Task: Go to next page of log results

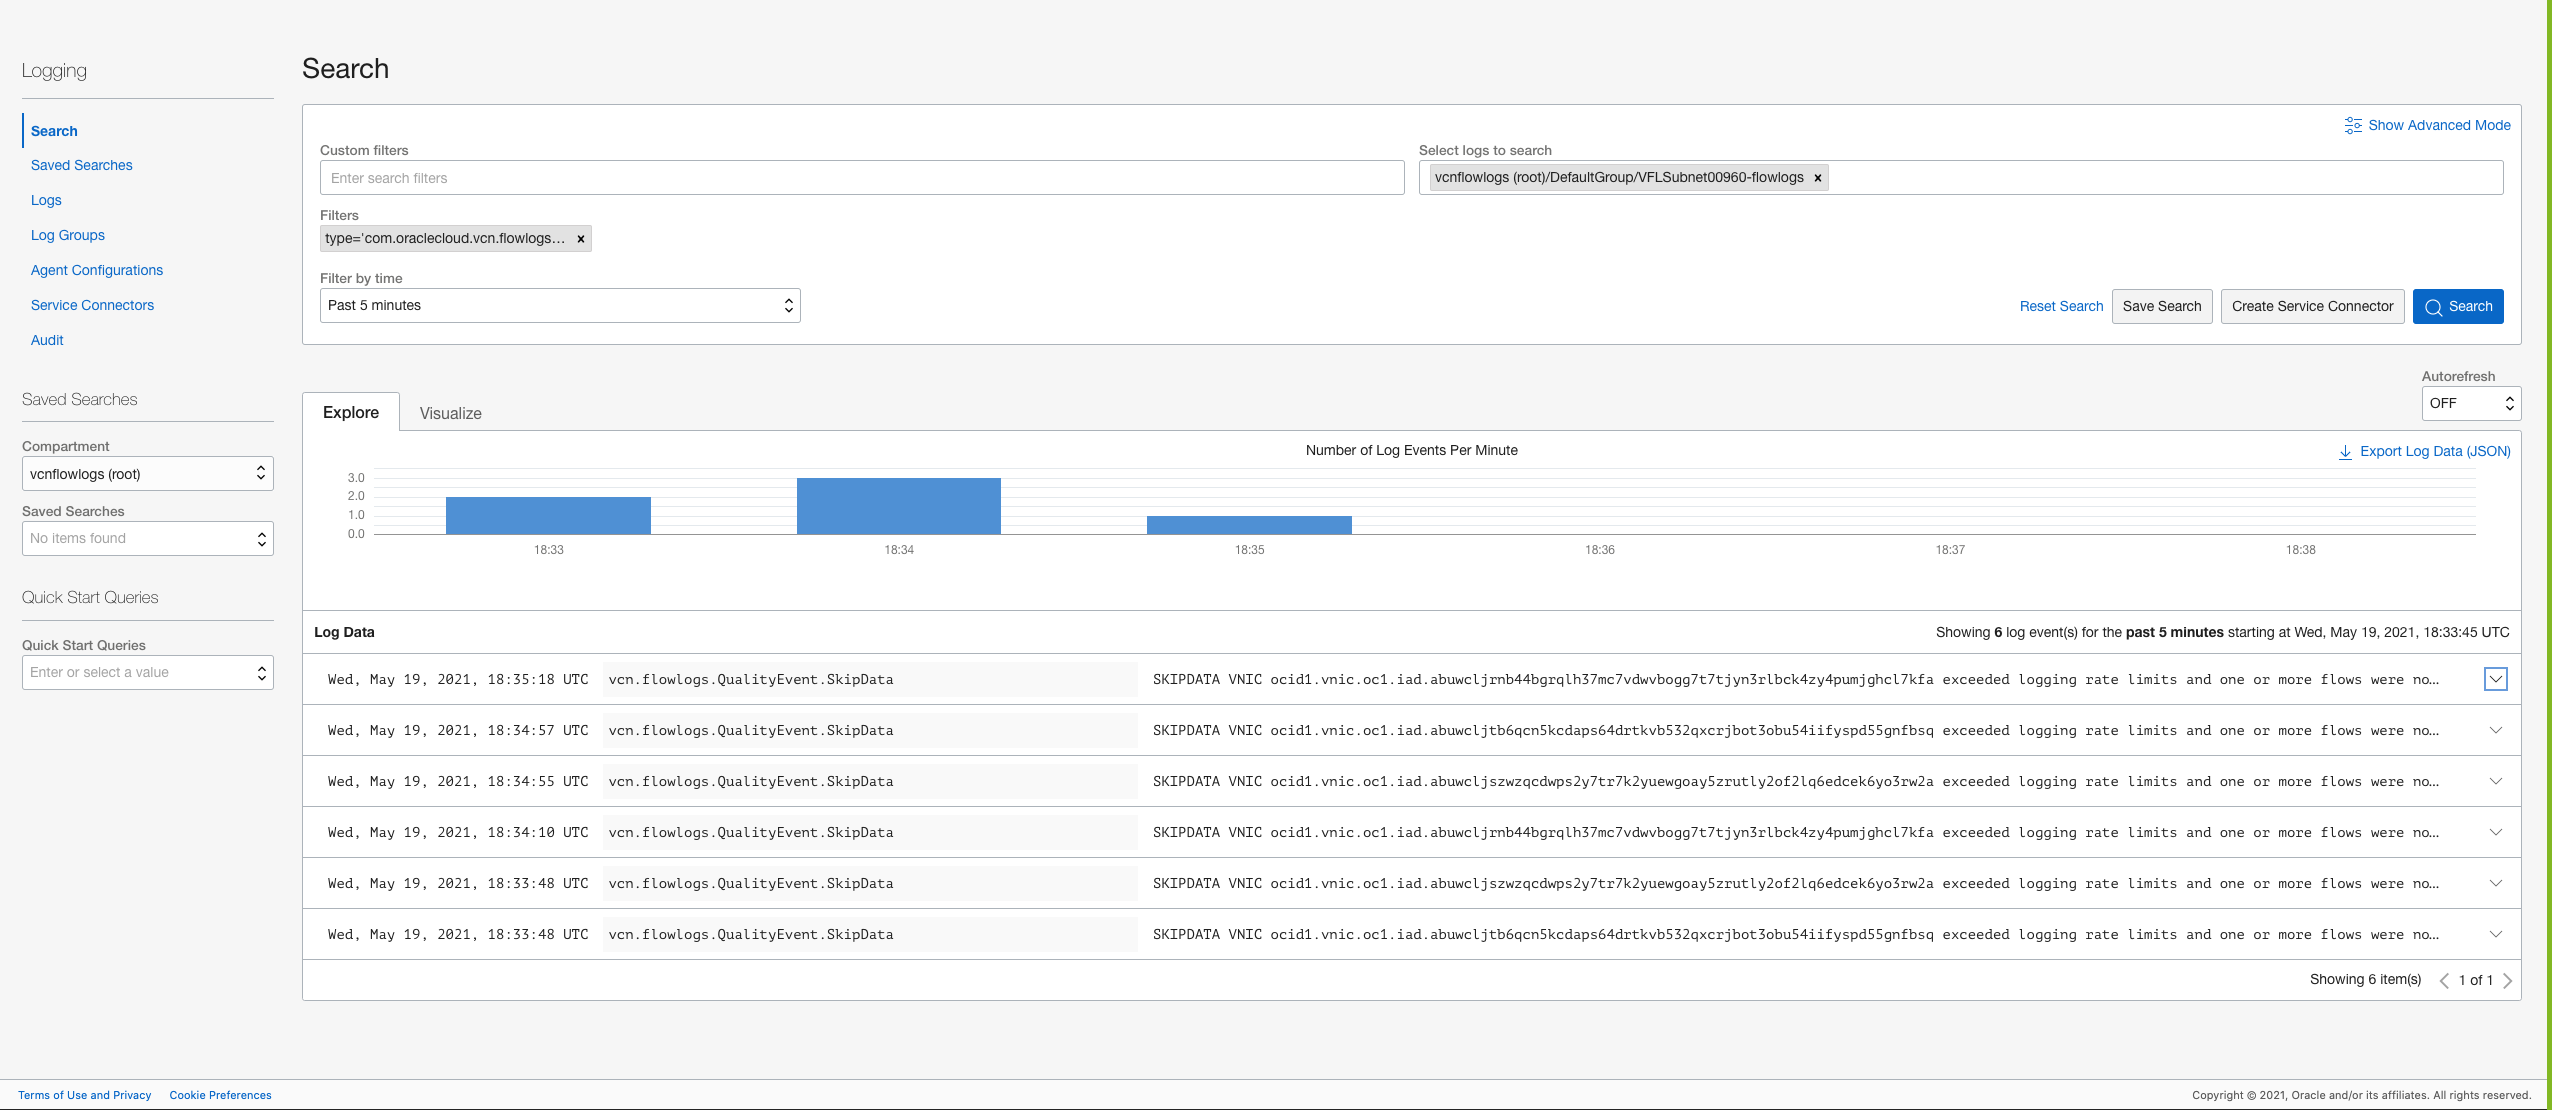Action: [x=2508, y=981]
